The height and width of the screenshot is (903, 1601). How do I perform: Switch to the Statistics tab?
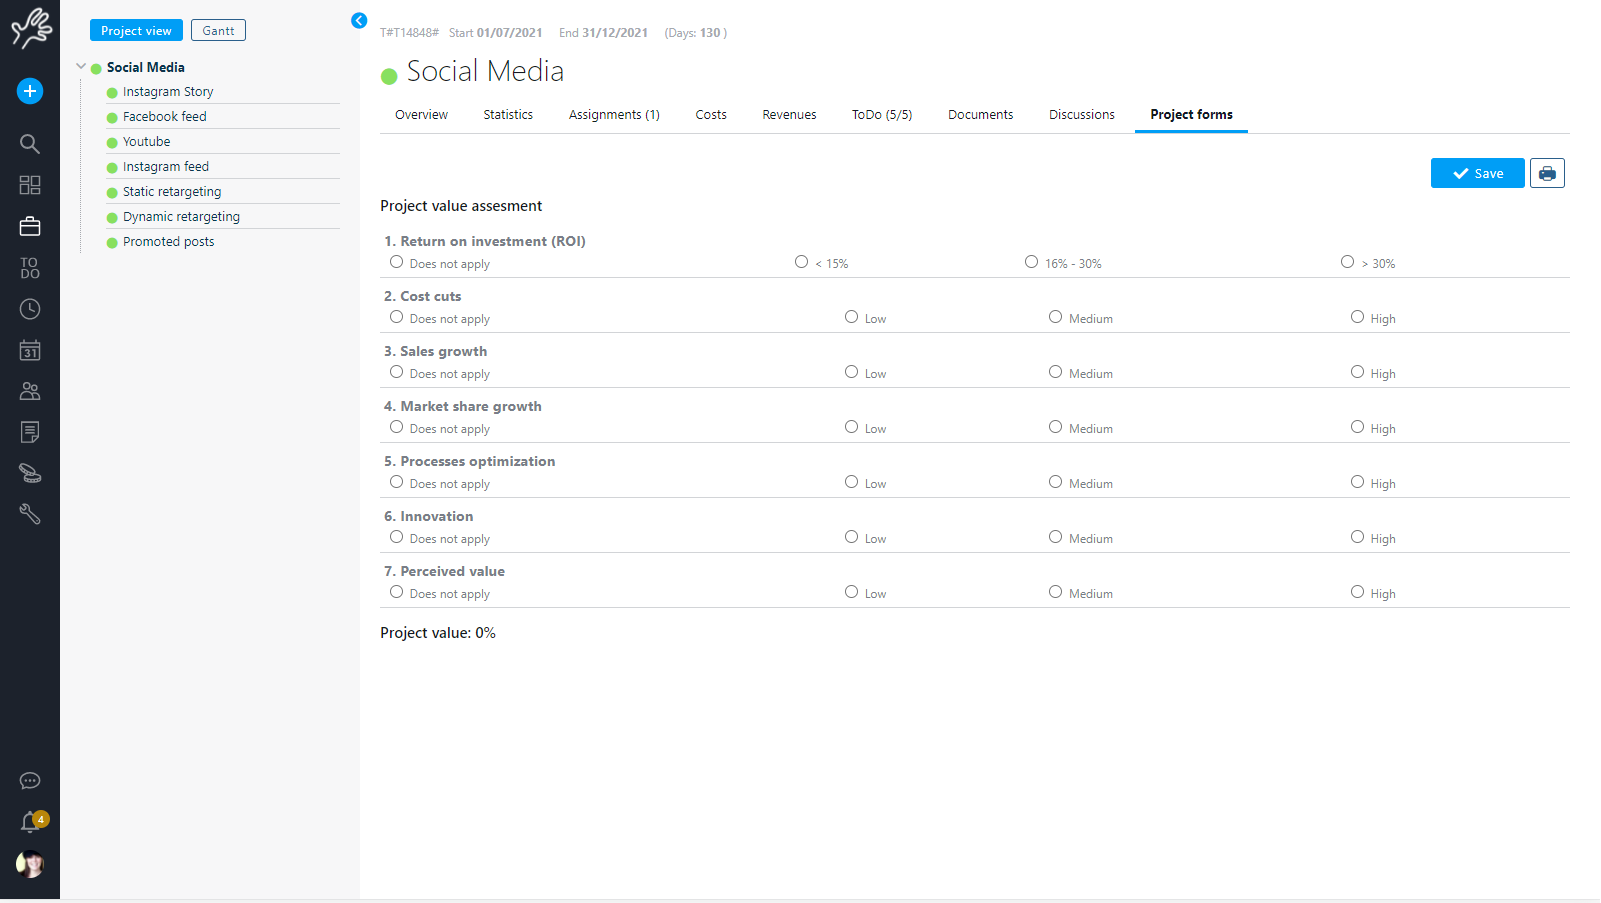[x=508, y=115]
